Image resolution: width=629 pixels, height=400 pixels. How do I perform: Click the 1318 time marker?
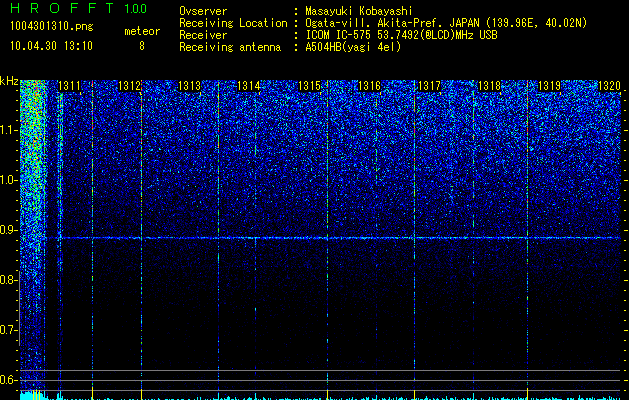(489, 86)
